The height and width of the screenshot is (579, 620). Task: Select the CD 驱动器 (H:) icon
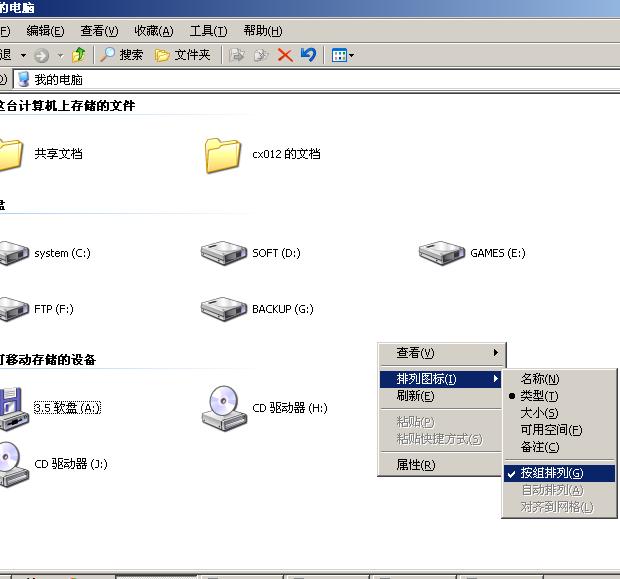coord(224,409)
